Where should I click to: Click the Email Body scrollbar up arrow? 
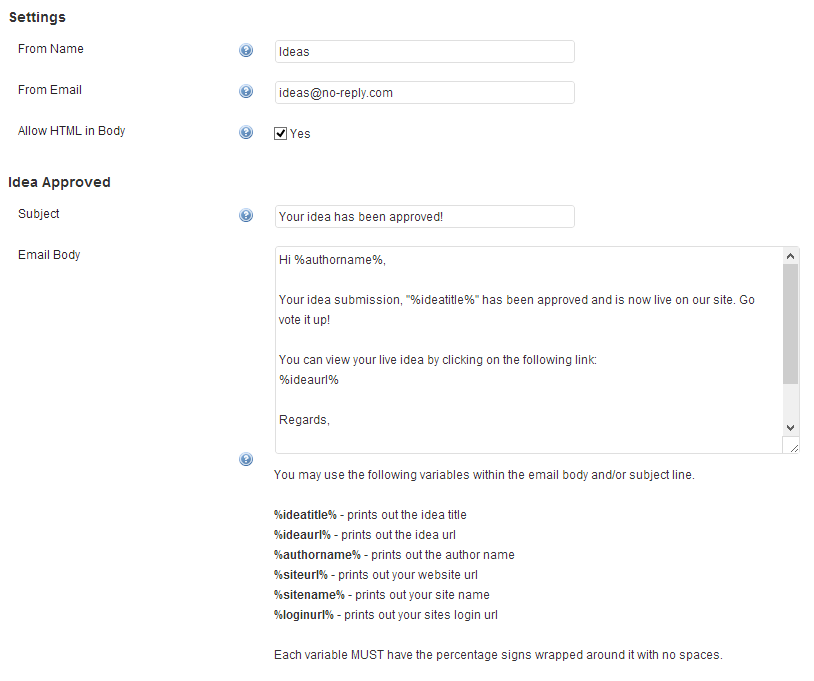point(790,256)
